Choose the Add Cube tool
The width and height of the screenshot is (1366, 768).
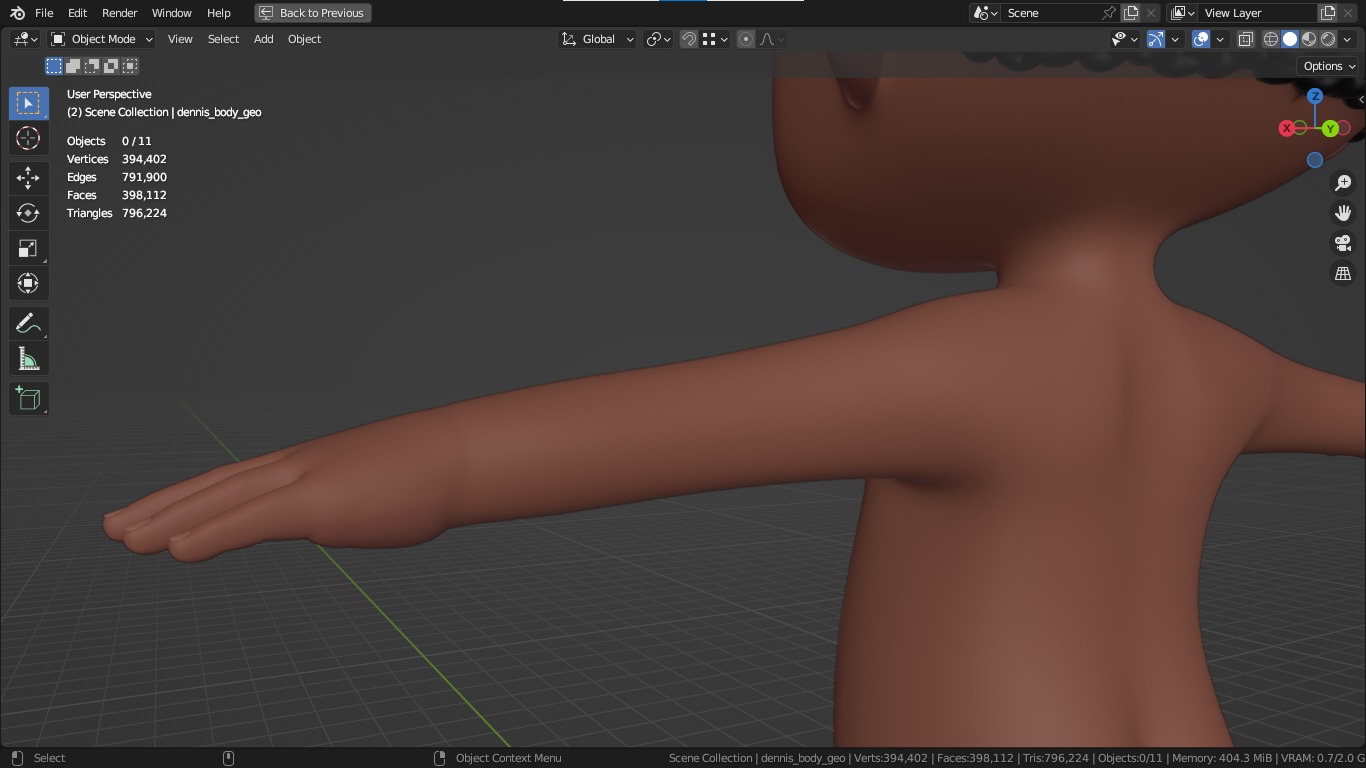[x=28, y=399]
